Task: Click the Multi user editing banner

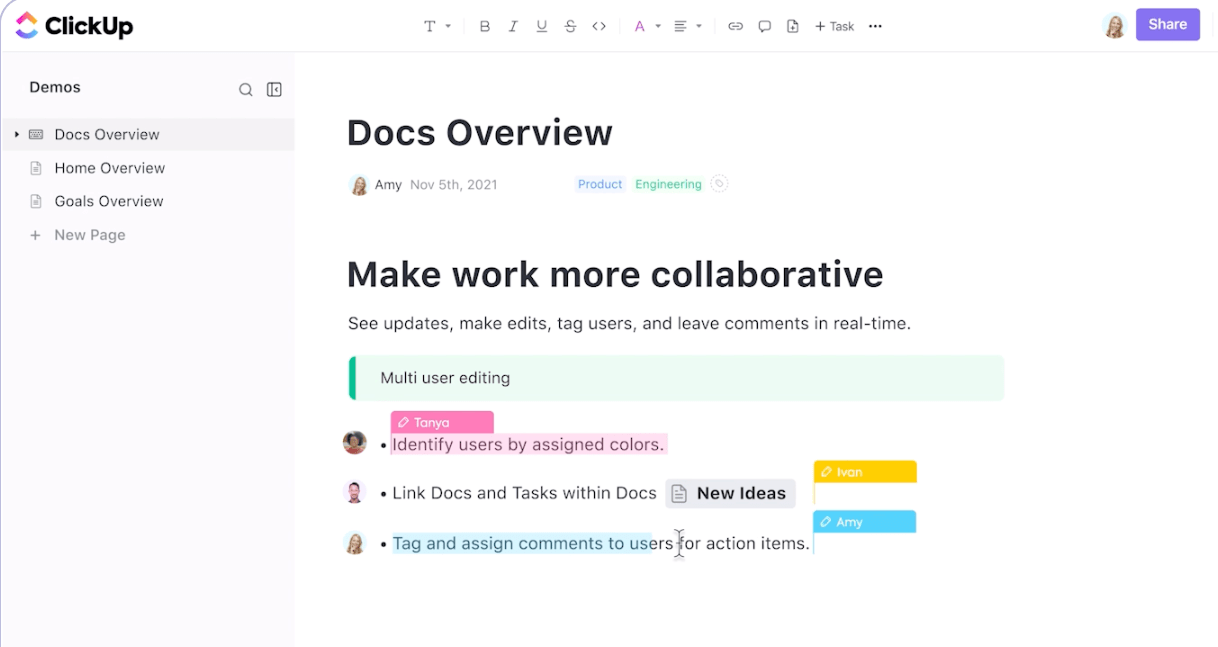Action: click(676, 378)
